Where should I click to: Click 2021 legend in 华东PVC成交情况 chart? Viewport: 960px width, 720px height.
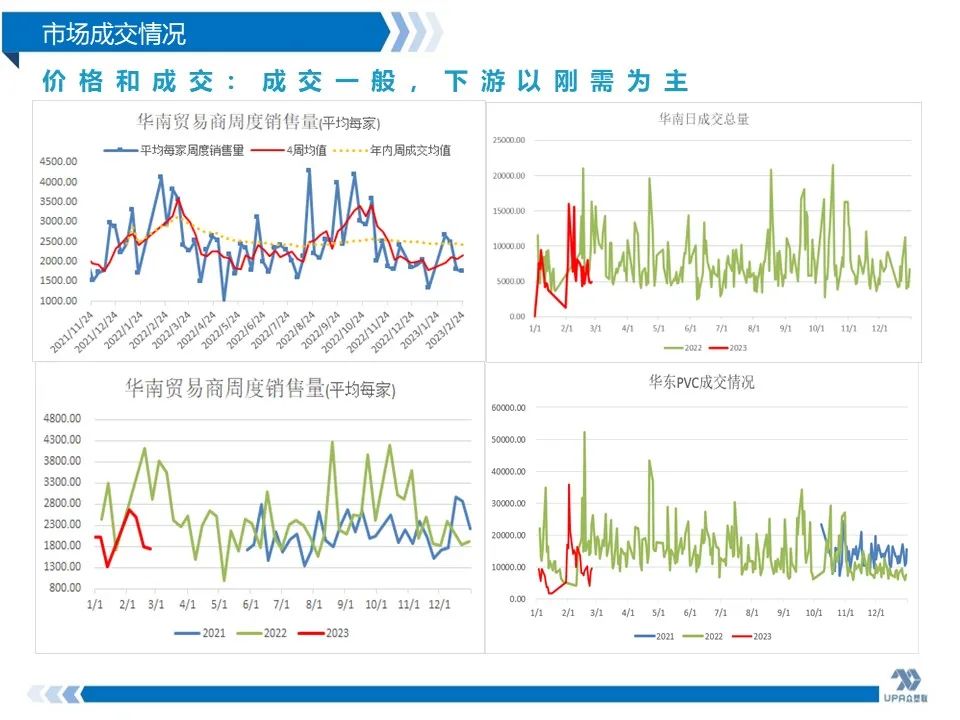coord(654,637)
